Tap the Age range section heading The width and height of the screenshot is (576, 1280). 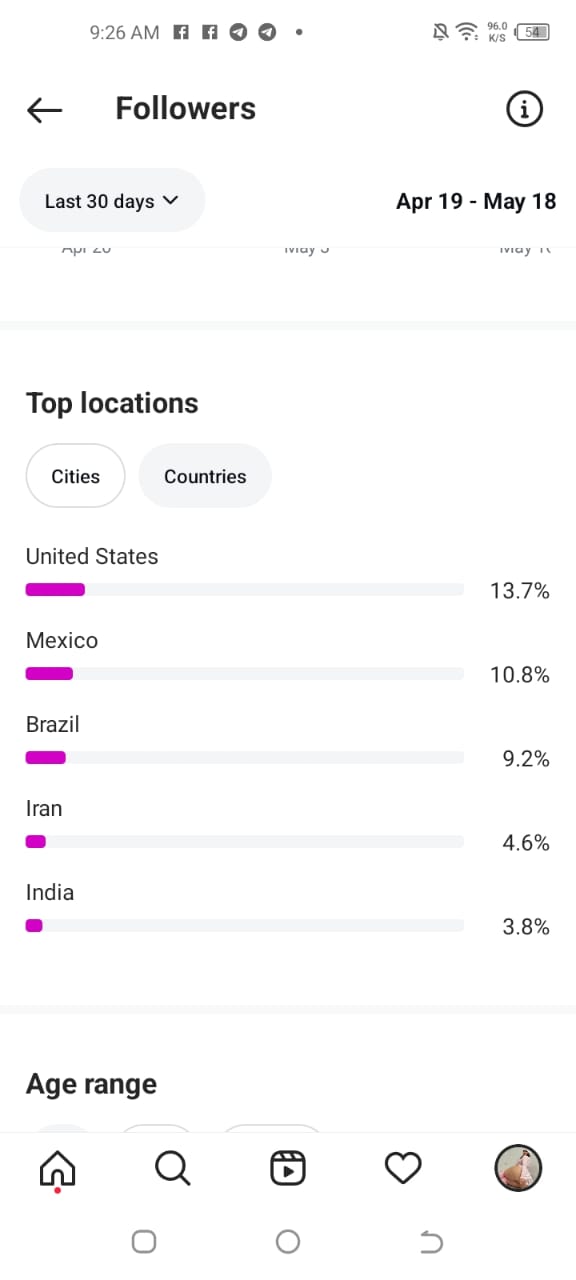click(91, 1084)
